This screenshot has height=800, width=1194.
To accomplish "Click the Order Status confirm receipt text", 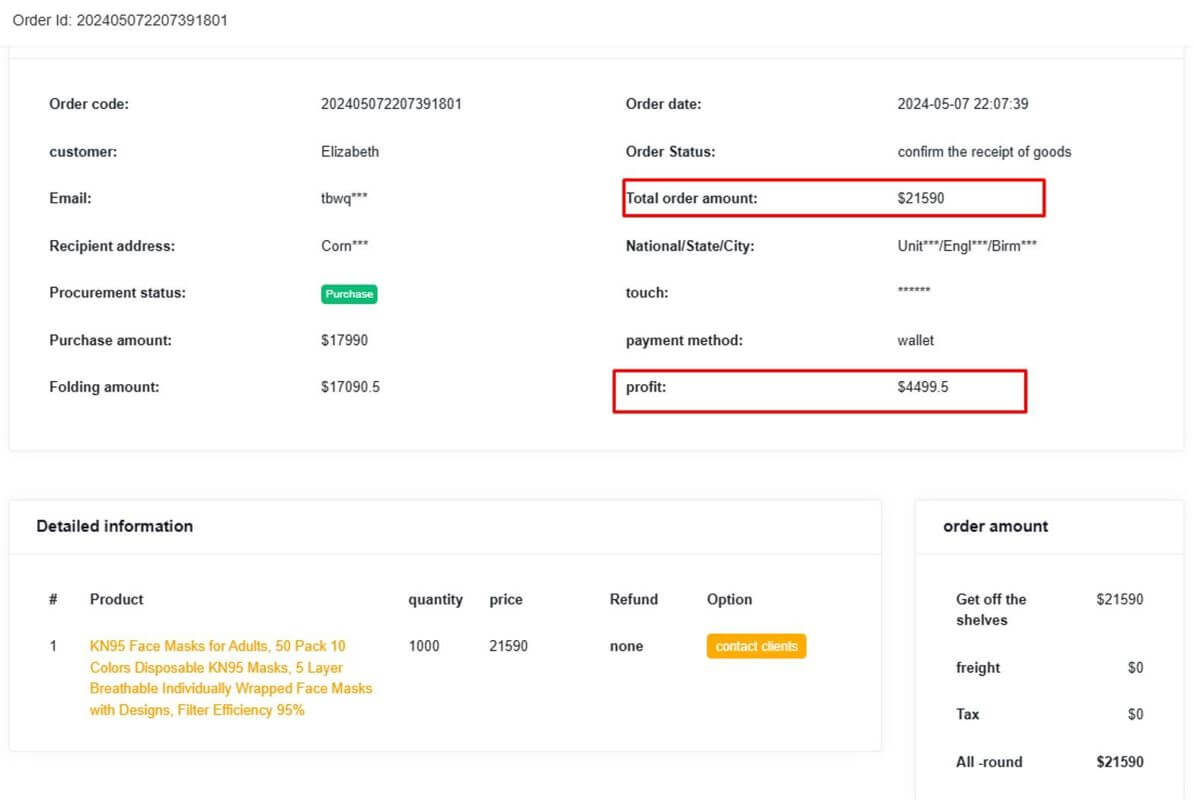I will coord(983,151).
